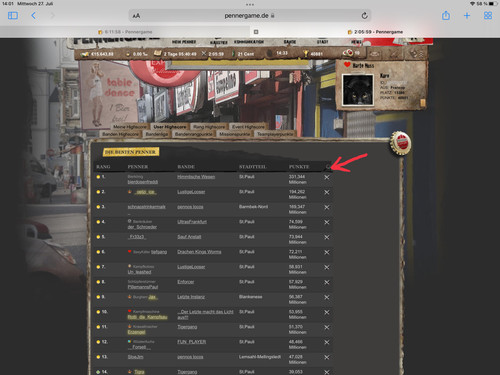
Task: Click crossed swords icon in rank 2 row
Action: (327, 192)
